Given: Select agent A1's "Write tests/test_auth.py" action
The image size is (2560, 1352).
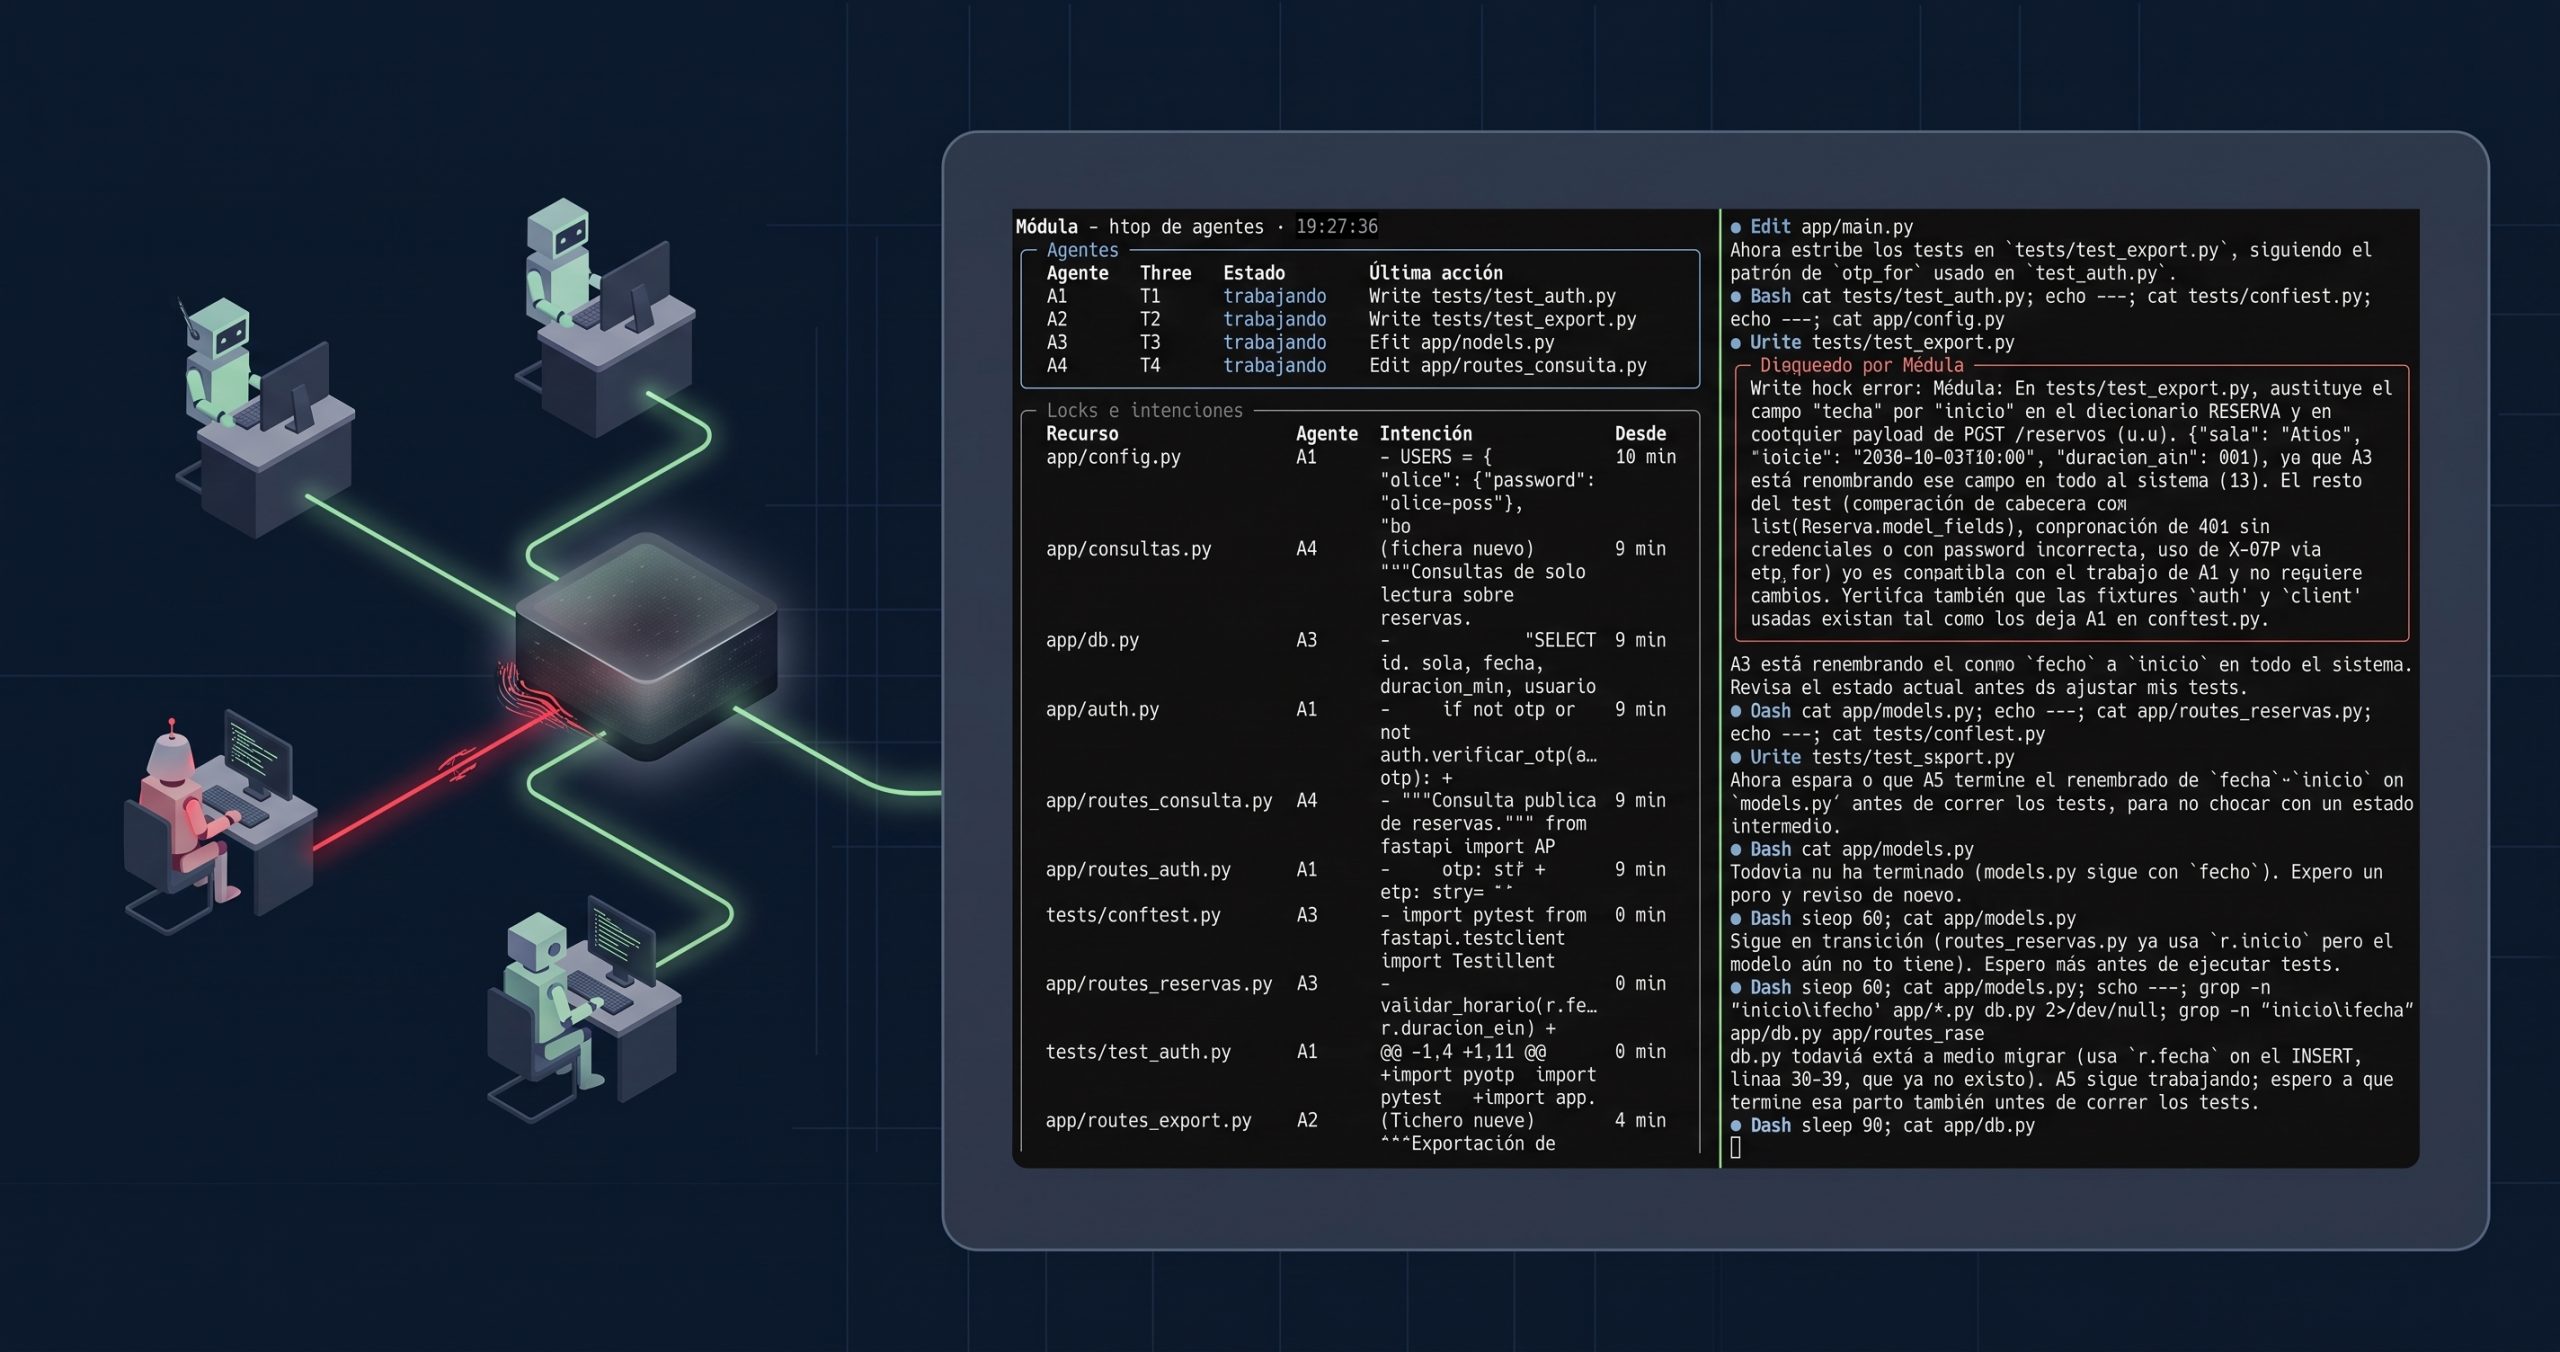Looking at the screenshot, I should pyautogui.click(x=1492, y=296).
